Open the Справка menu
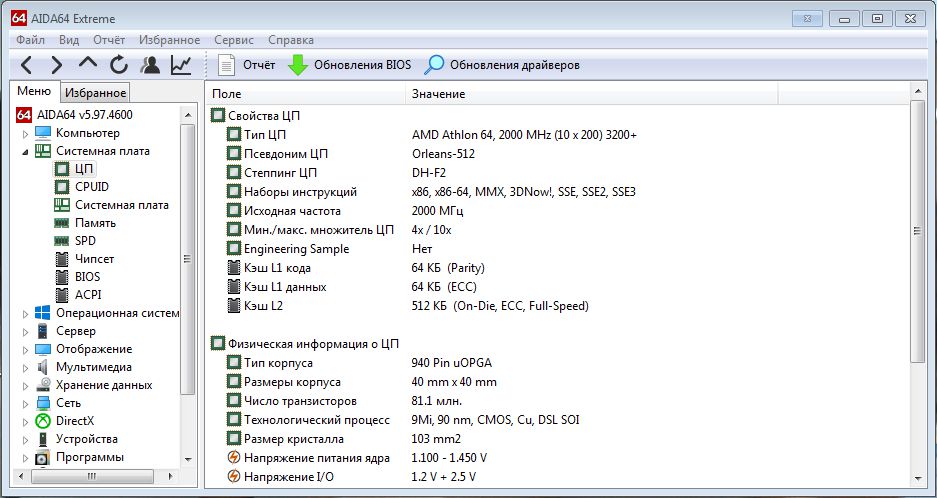Image resolution: width=937 pixels, height=498 pixels. pyautogui.click(x=291, y=40)
